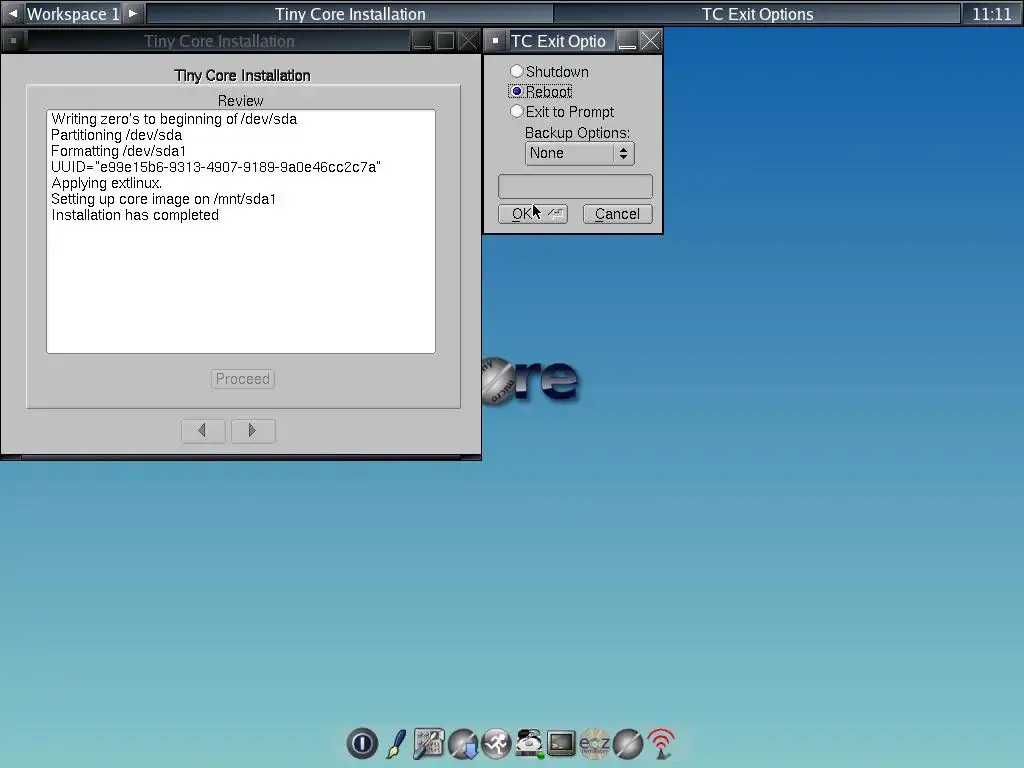Click the 11:11 clock
The image size is (1024, 768).
click(991, 14)
